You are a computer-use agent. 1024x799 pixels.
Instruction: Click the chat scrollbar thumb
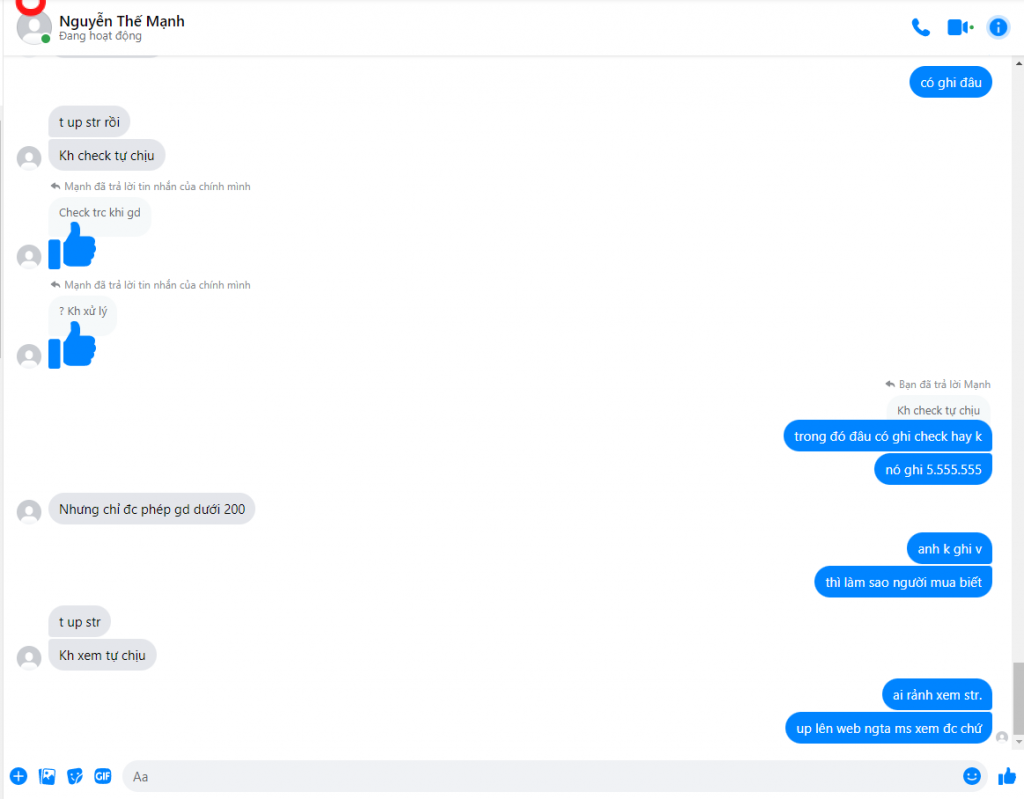1018,699
